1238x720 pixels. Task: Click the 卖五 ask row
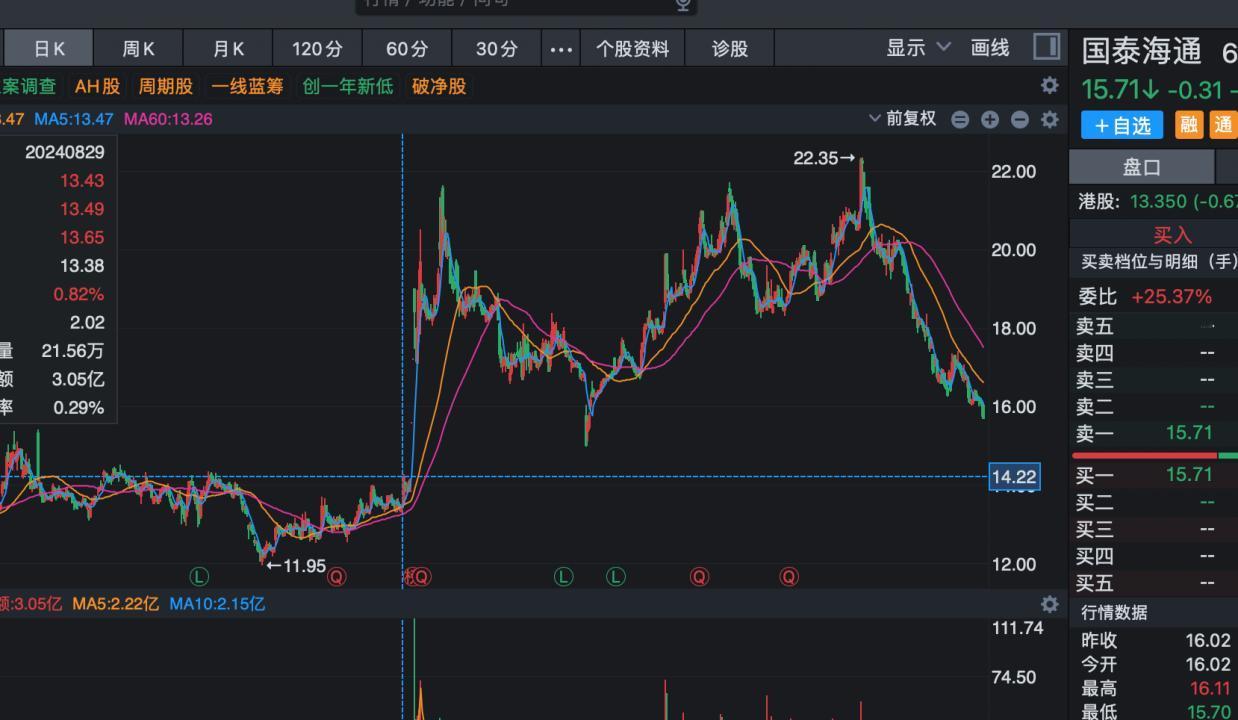(1154, 325)
